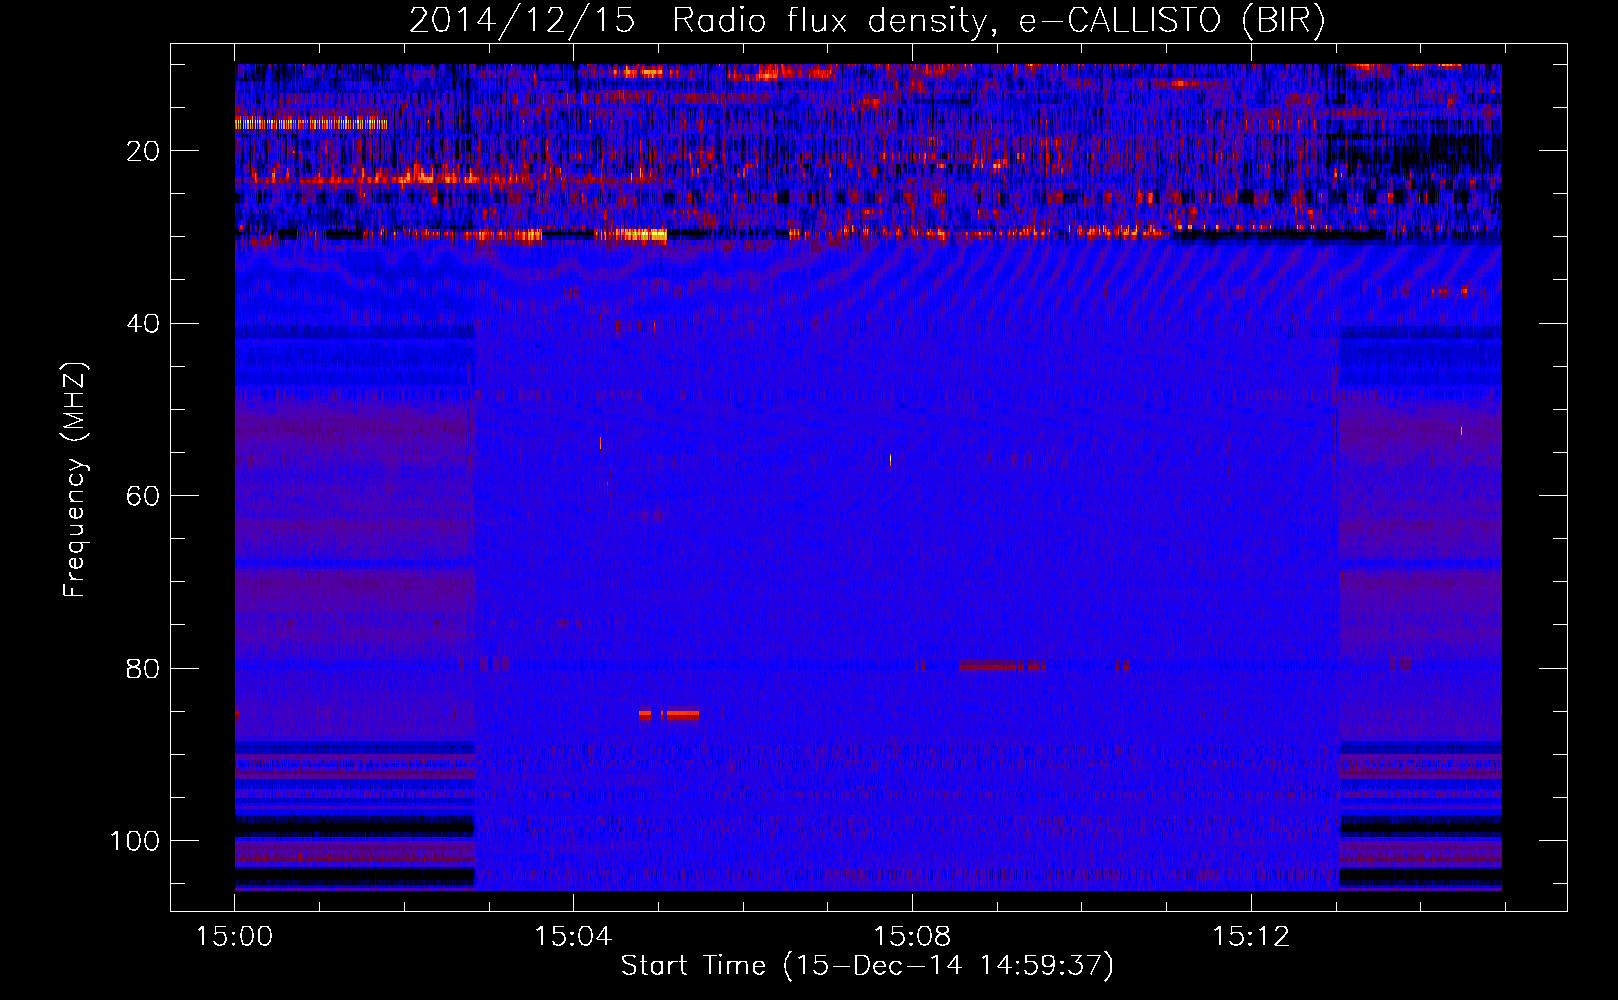1618x1000 pixels.
Task: Click the bright red burst near 85 MHz
Action: click(669, 715)
